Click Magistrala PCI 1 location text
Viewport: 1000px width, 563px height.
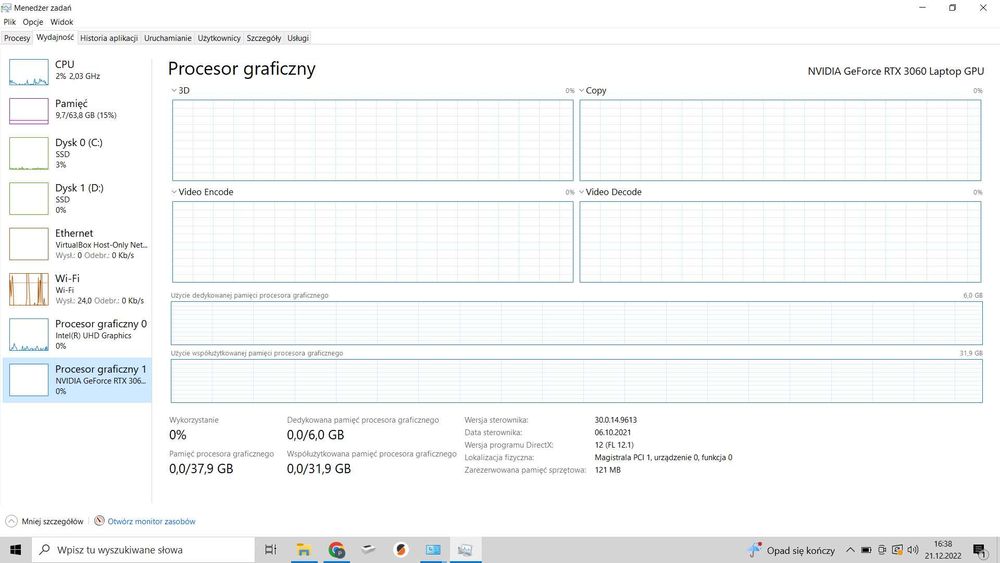[663, 457]
